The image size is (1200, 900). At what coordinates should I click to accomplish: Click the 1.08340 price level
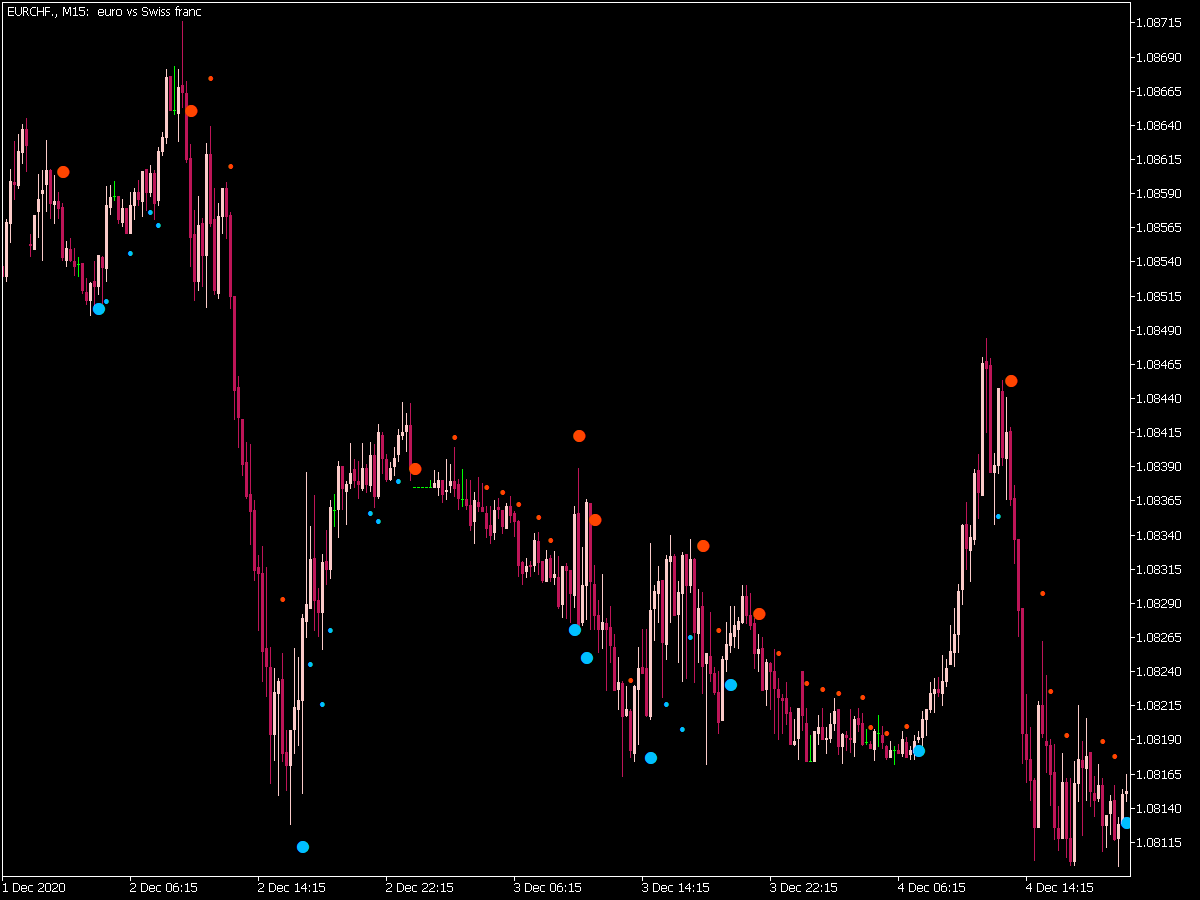click(x=1160, y=535)
